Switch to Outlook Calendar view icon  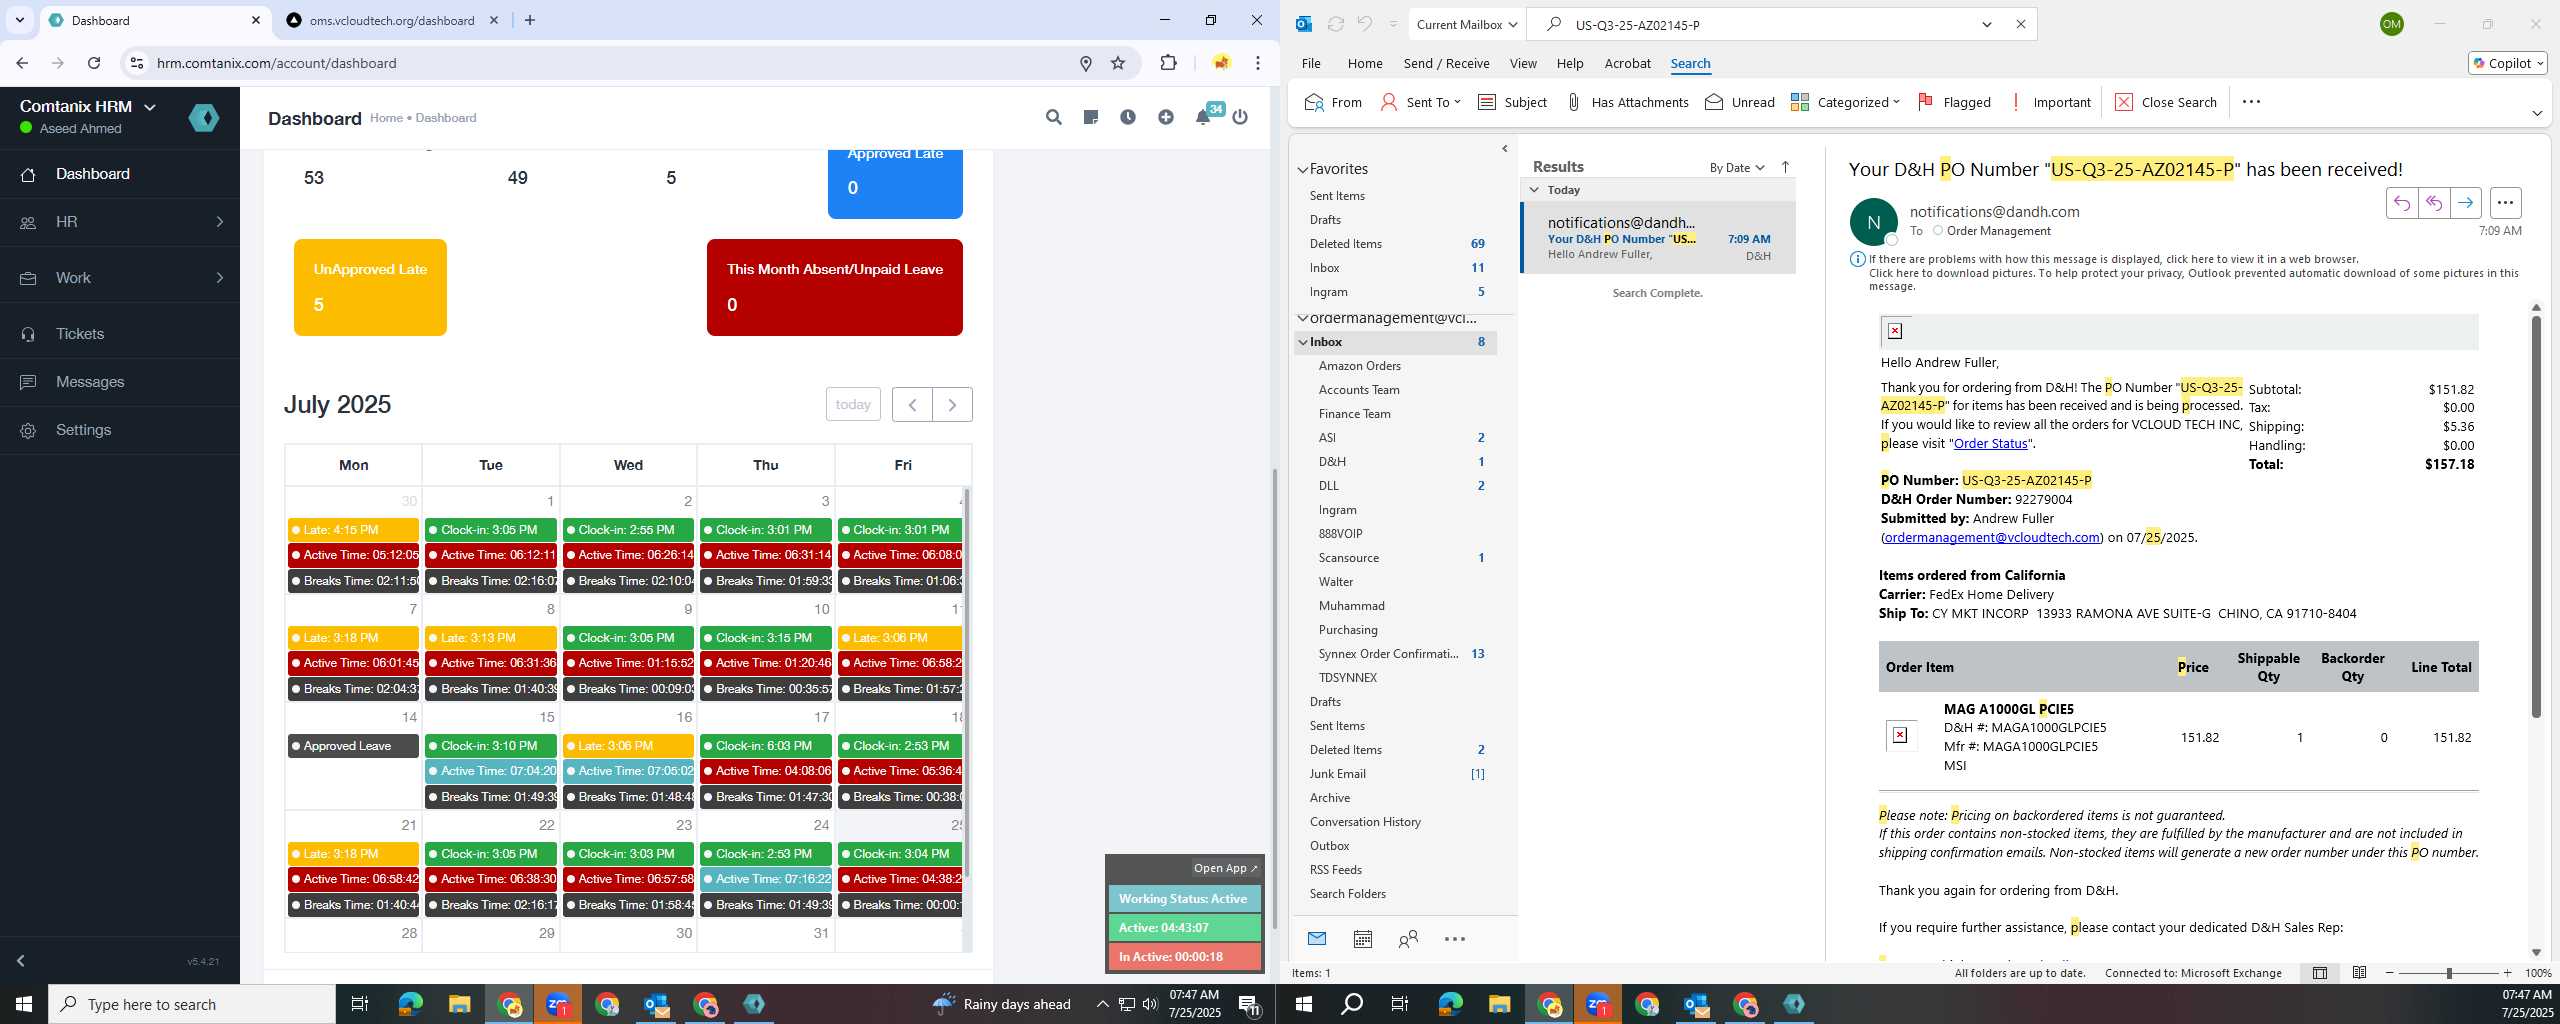(1362, 939)
